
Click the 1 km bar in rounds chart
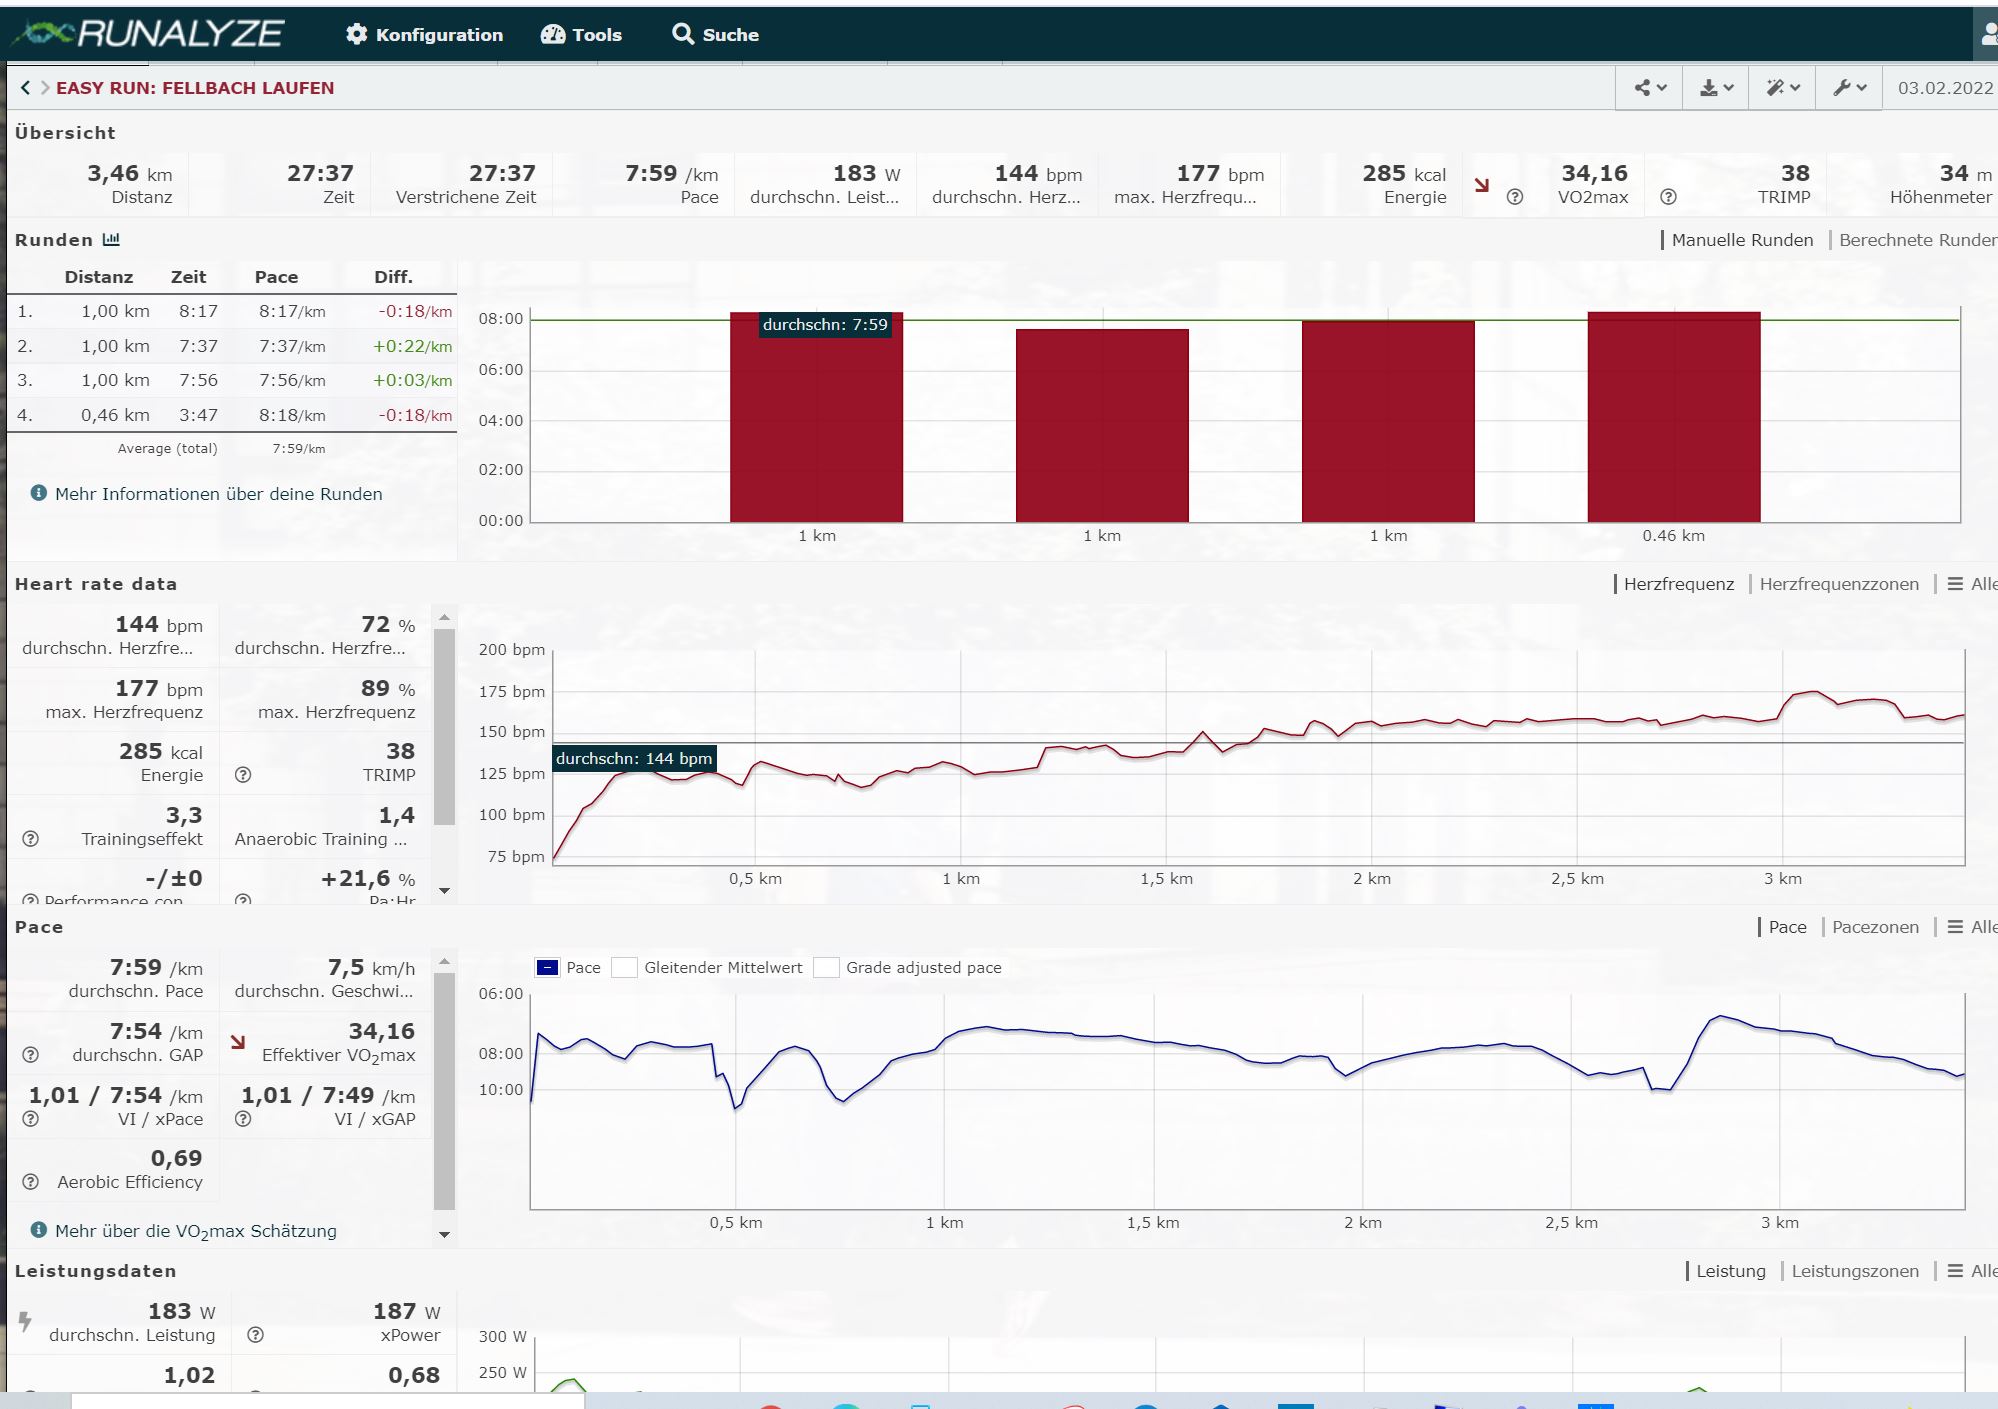click(x=816, y=418)
